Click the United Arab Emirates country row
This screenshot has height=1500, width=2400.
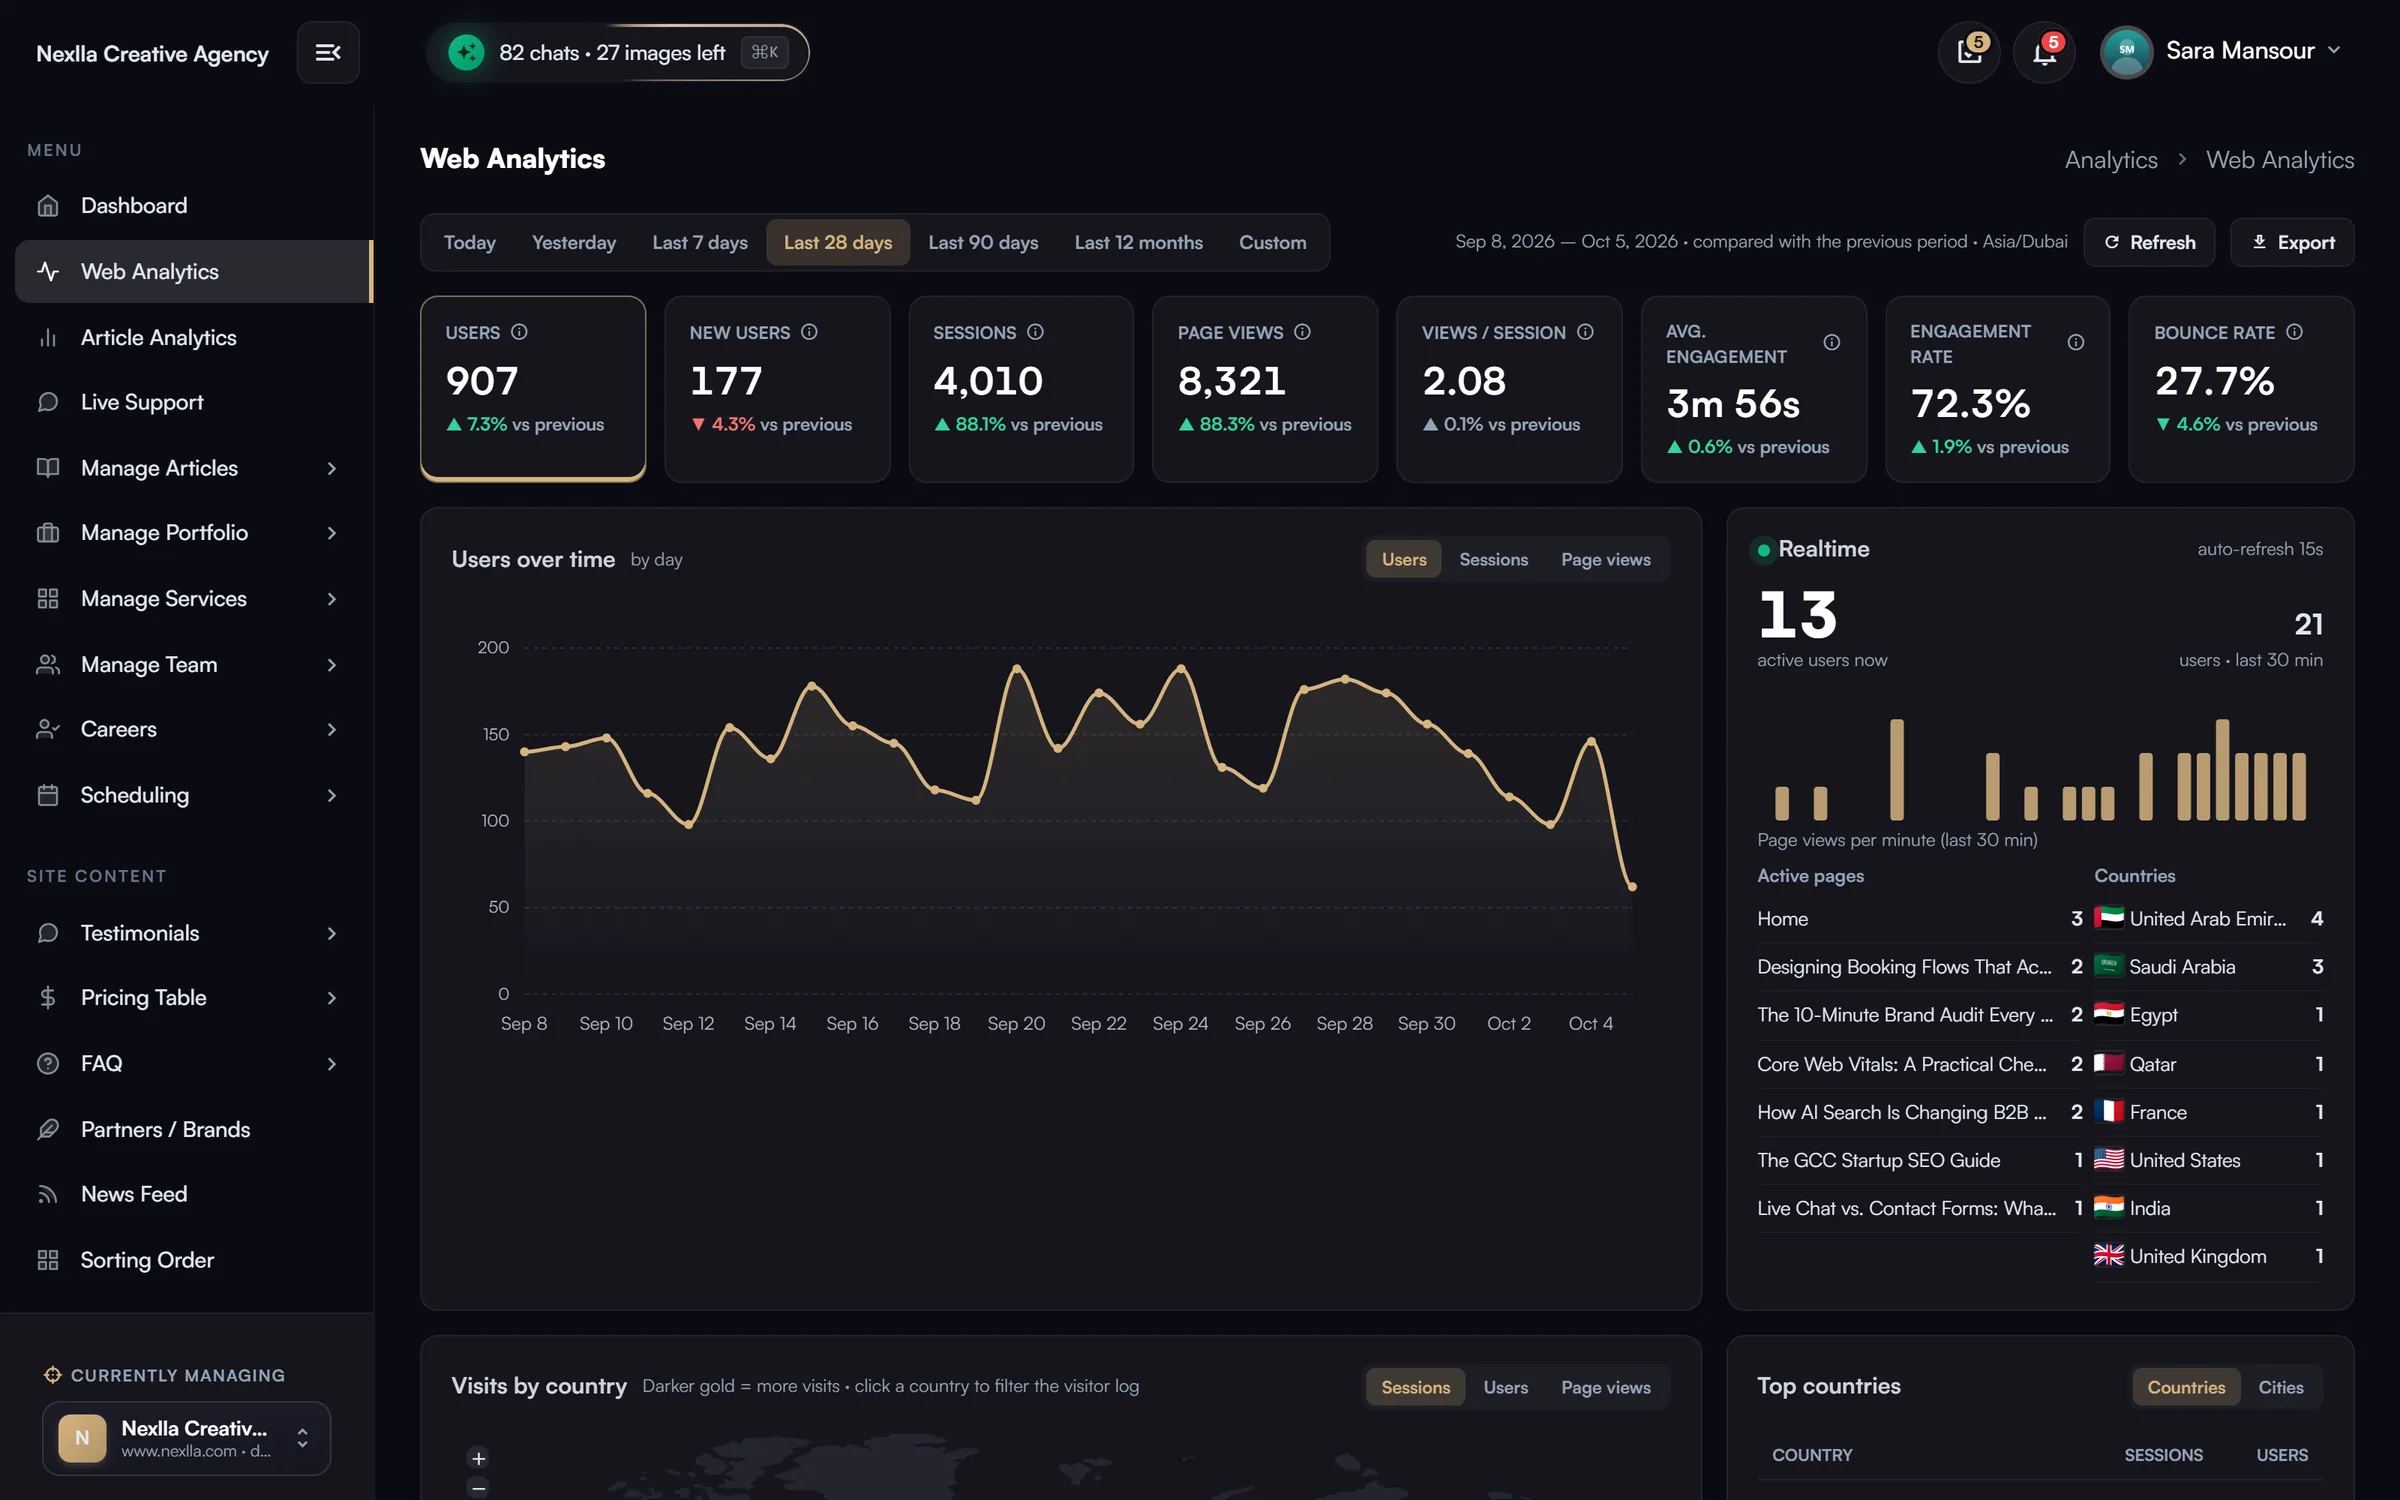tap(2208, 918)
